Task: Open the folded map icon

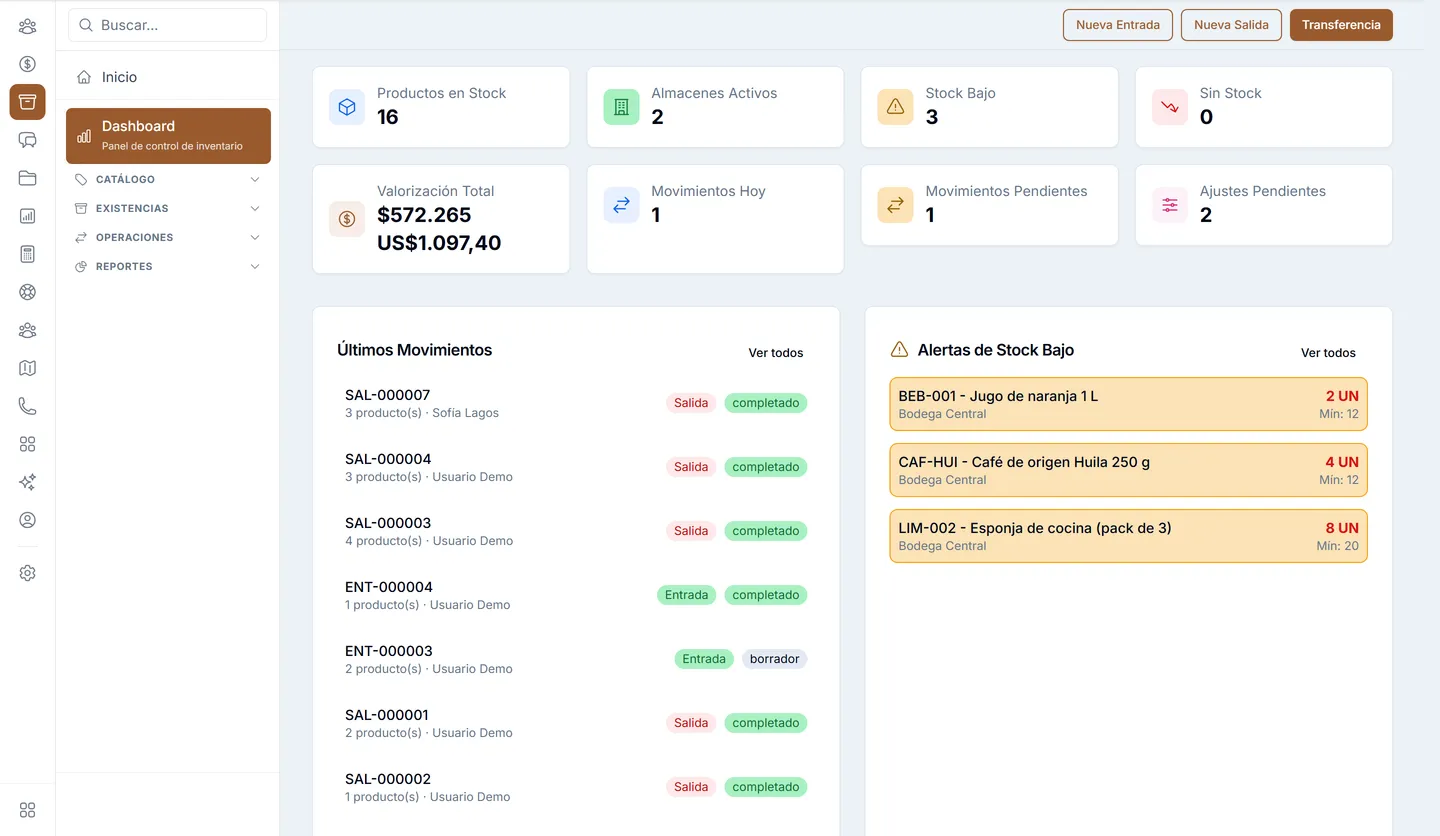Action: [27, 368]
